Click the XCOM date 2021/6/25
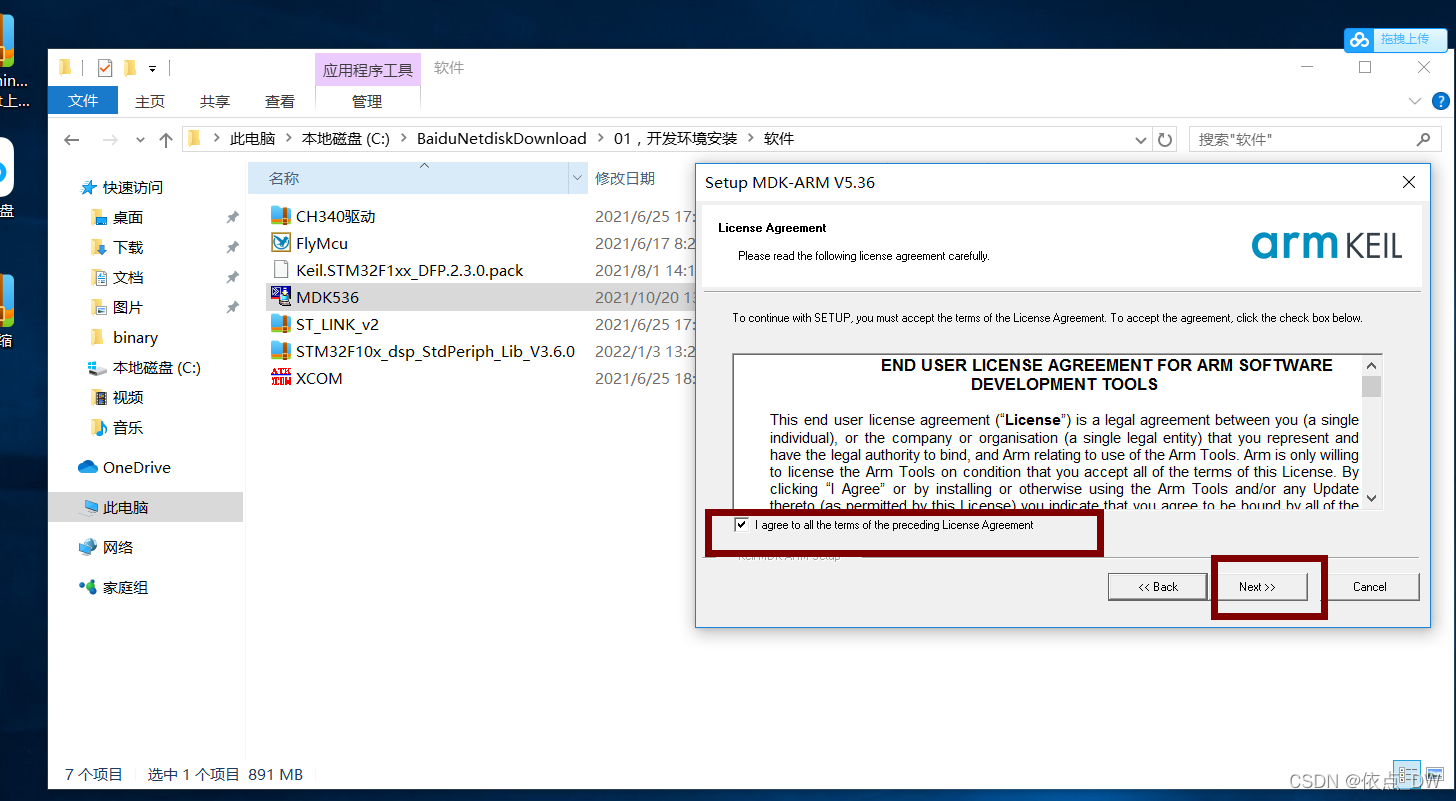The height and width of the screenshot is (801, 1456). [x=645, y=378]
